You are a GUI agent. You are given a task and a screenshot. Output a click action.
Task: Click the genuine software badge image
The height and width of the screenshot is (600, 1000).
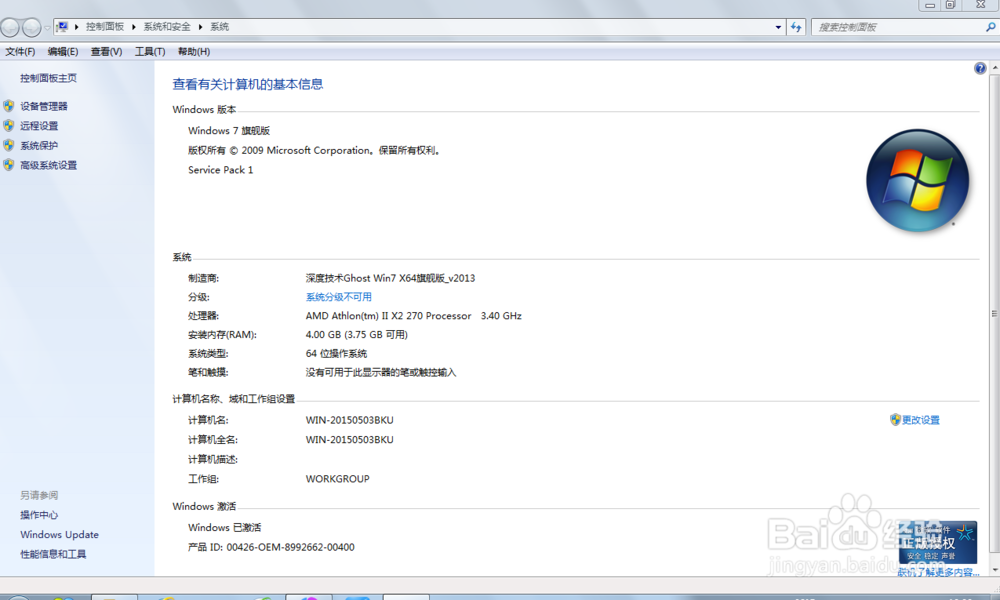tap(938, 543)
